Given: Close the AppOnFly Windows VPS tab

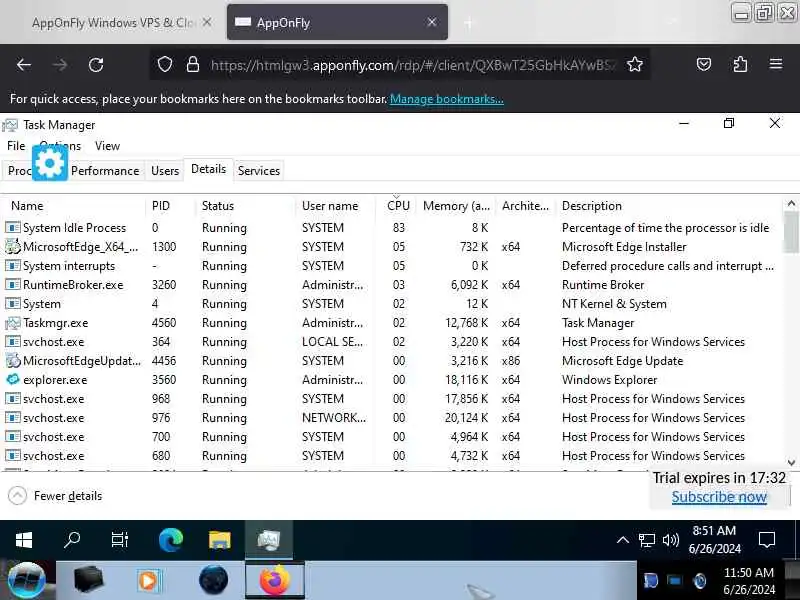Looking at the screenshot, I should pyautogui.click(x=207, y=22).
